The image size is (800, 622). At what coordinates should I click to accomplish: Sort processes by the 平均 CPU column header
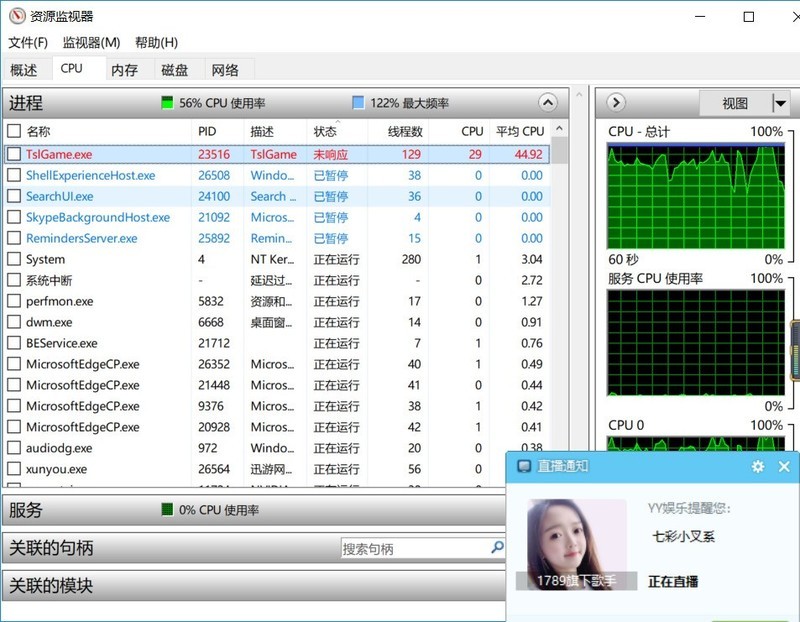(x=519, y=131)
